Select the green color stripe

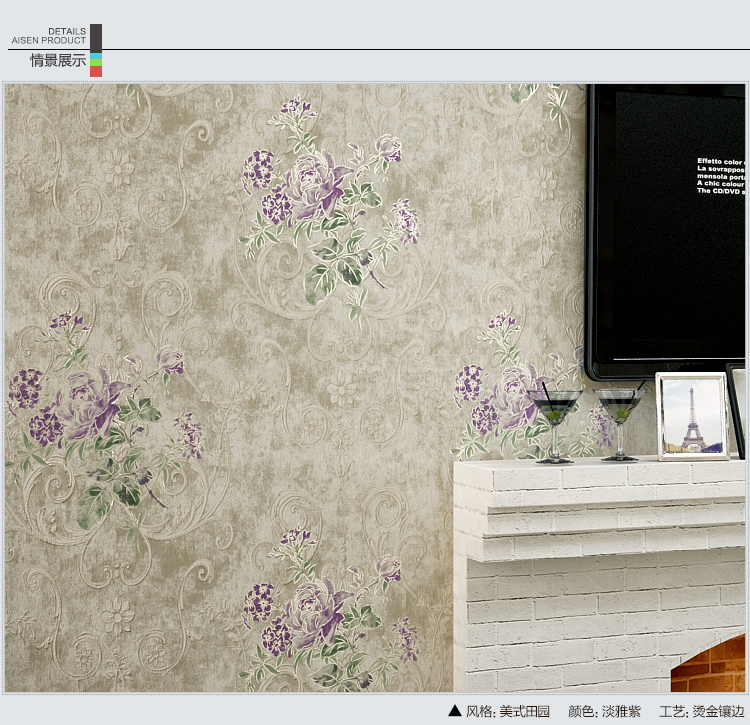coord(96,61)
